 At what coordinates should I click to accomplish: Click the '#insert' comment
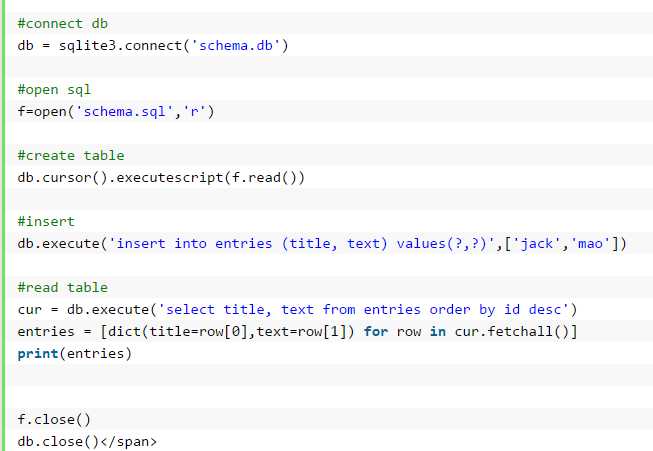coord(46,222)
